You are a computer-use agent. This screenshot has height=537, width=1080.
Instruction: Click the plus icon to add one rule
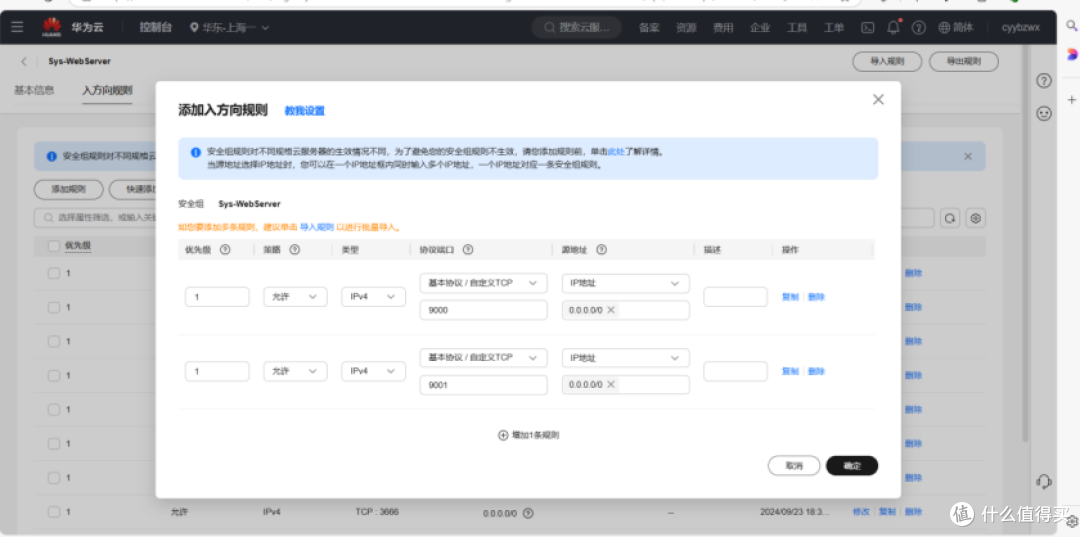(x=503, y=435)
